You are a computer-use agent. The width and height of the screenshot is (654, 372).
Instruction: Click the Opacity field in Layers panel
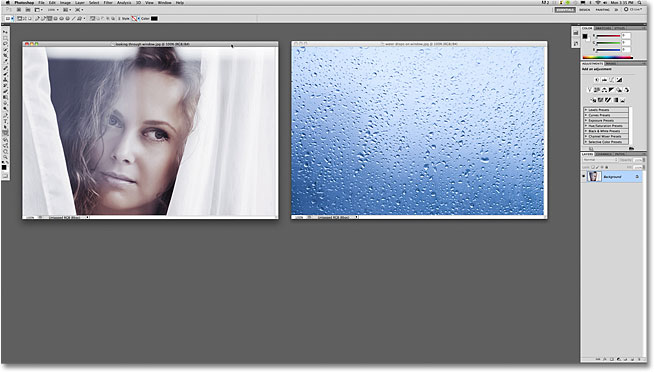coord(638,160)
